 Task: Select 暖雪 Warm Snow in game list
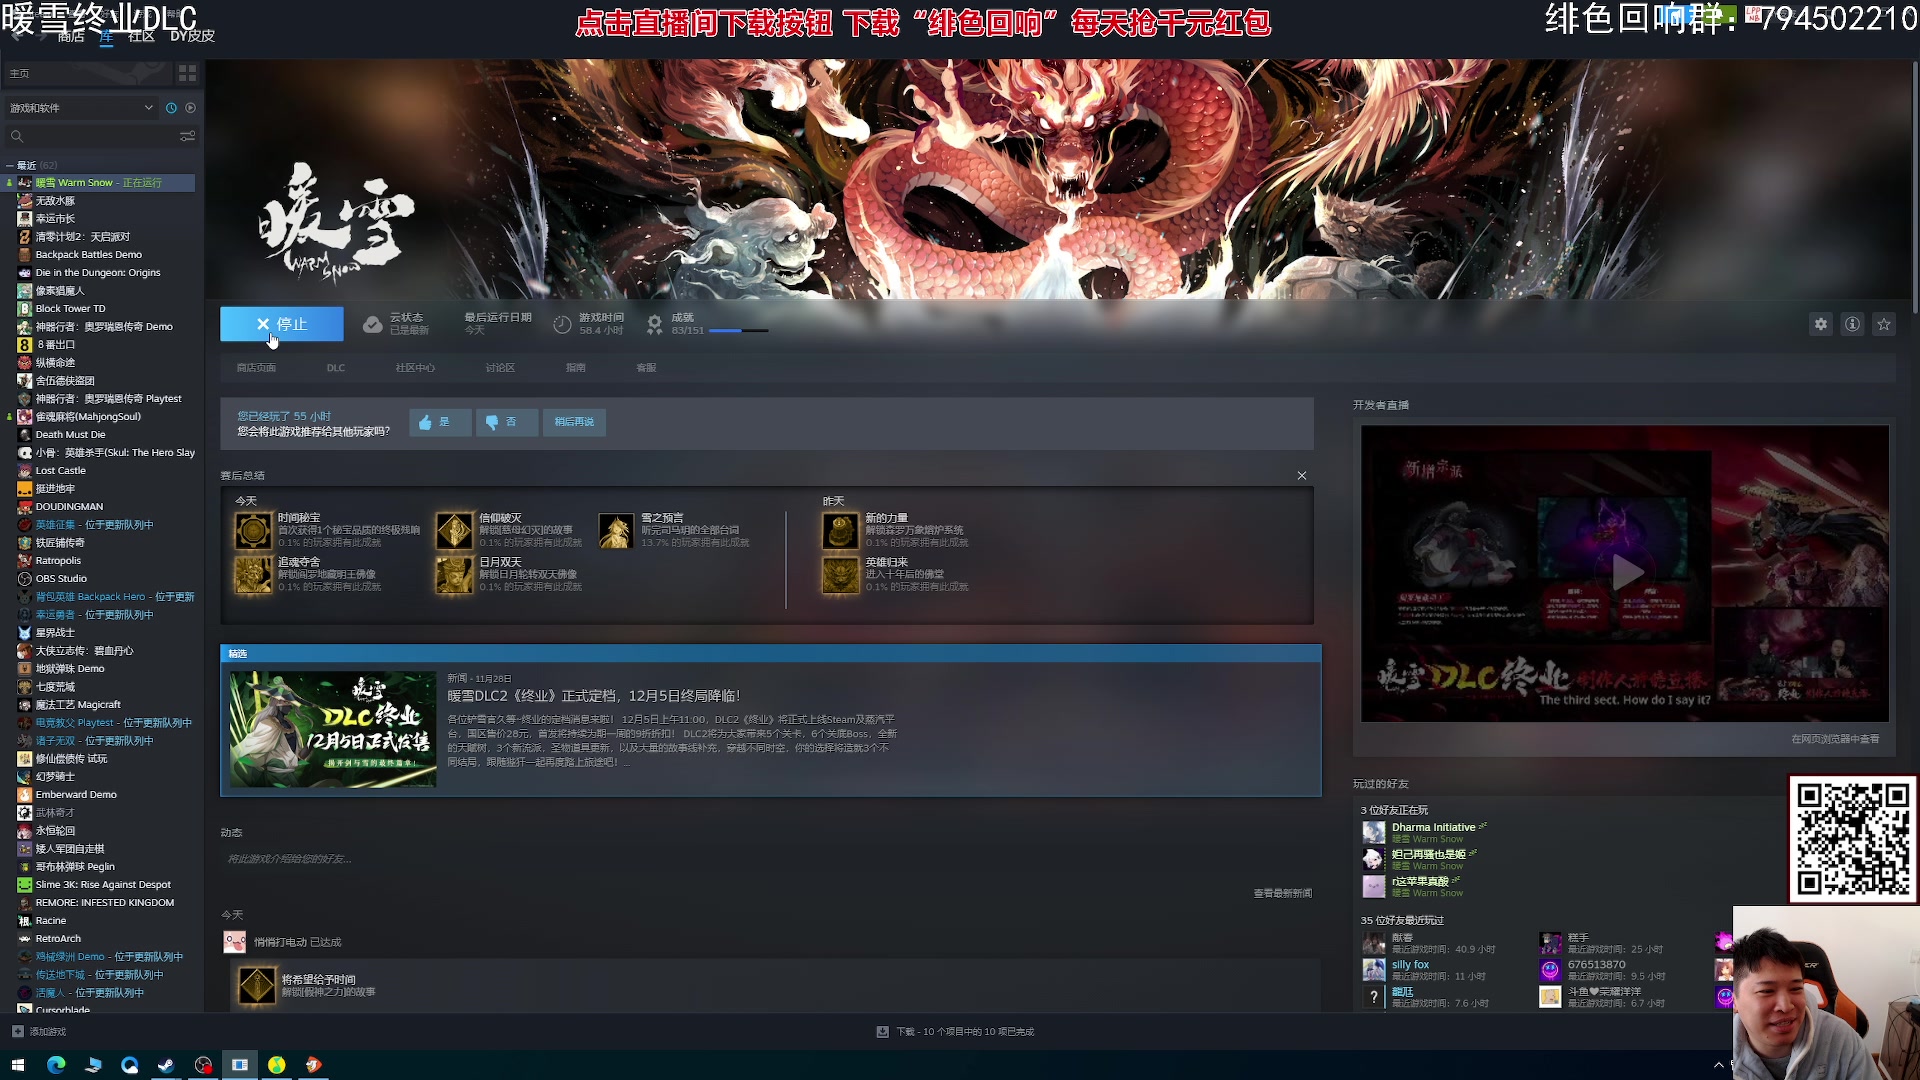tap(100, 183)
